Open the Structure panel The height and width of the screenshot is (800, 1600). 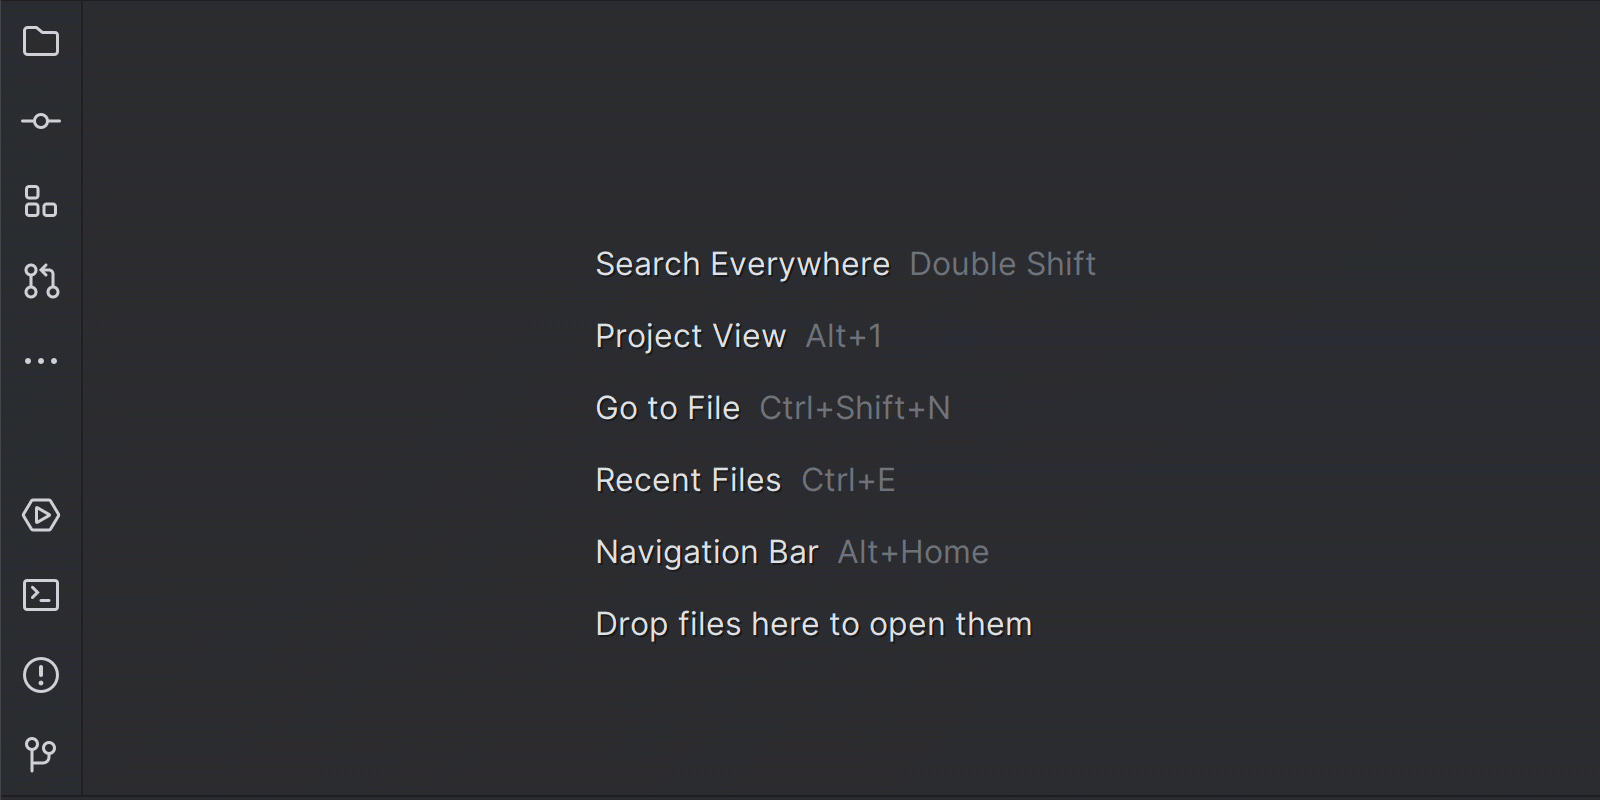[40, 203]
